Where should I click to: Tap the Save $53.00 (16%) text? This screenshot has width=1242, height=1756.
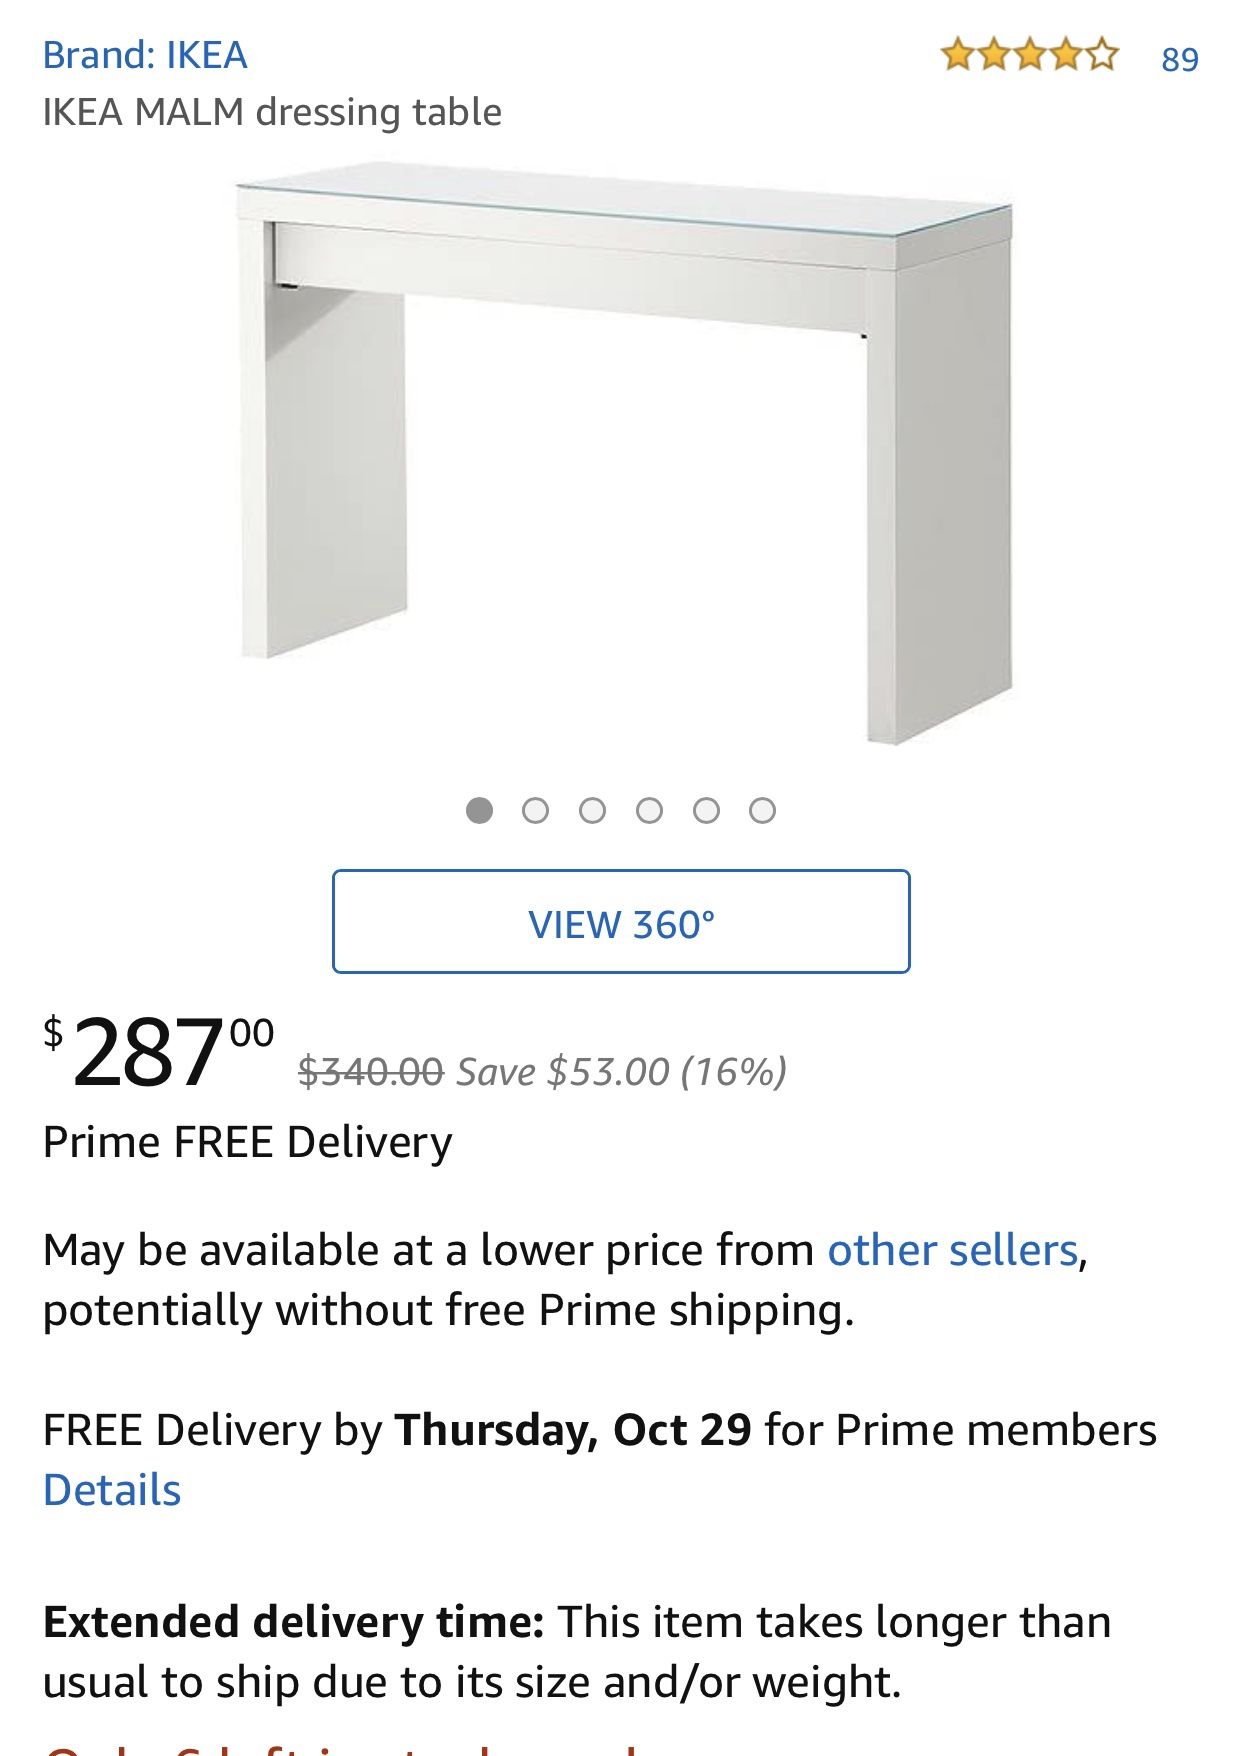click(622, 1072)
